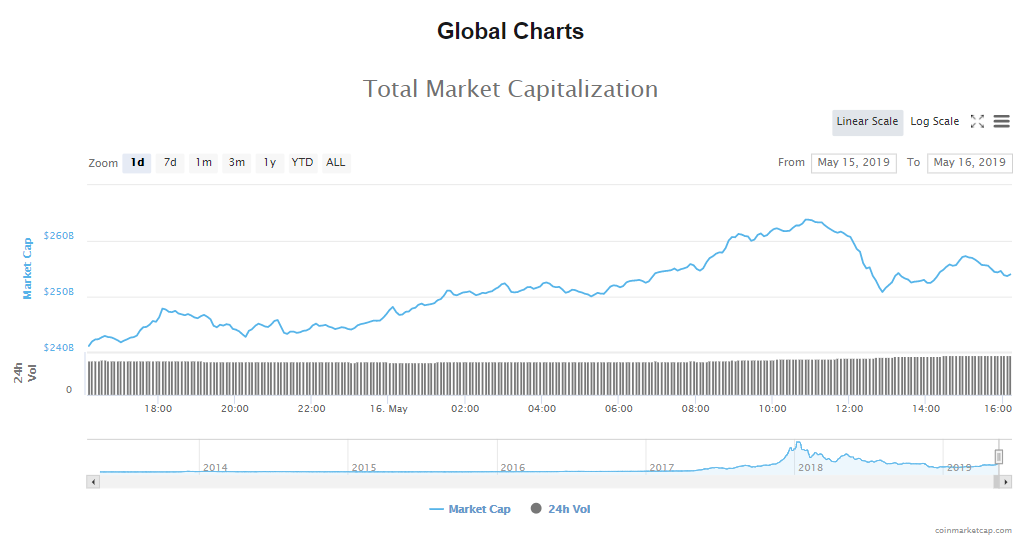Viewport: 1030px width, 548px height.
Task: Show ALL time range
Action: click(336, 163)
